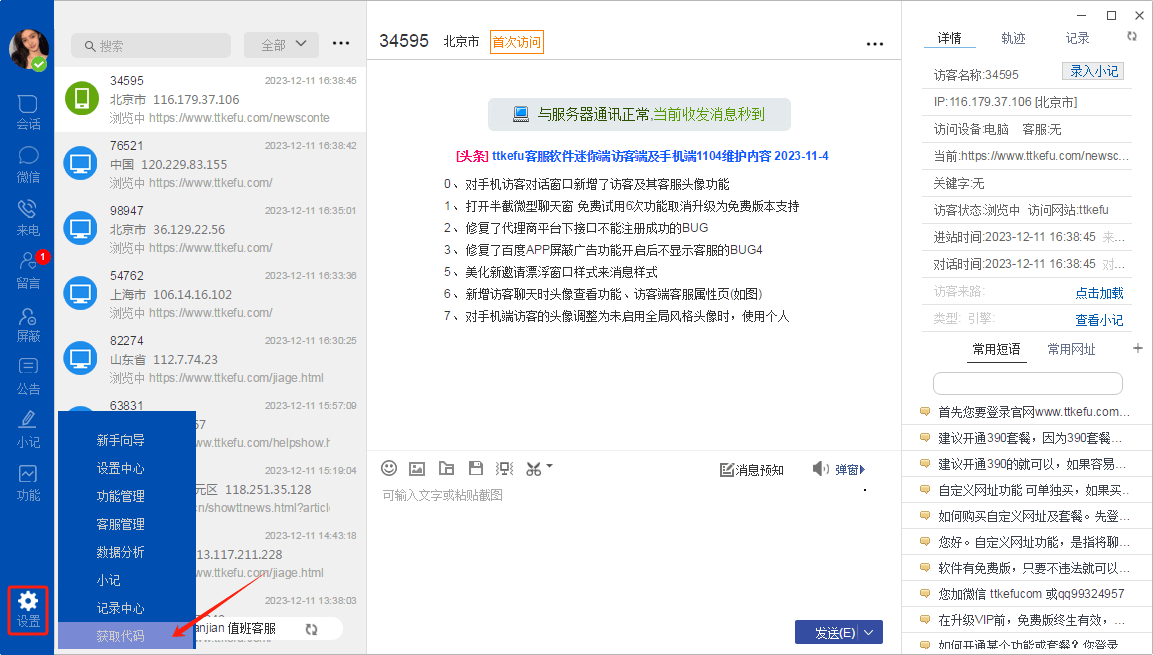The width and height of the screenshot is (1153, 655).
Task: Select 新手向导 from the settings menu
Action: pos(121,440)
